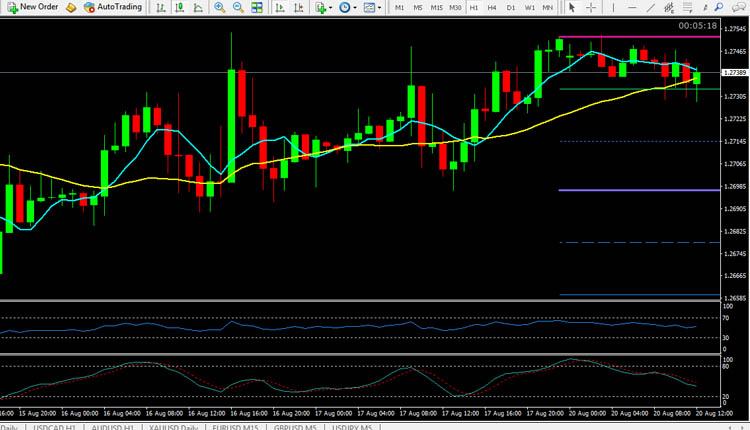This screenshot has width=750, height=430.
Task: Click the chart Templates icon
Action: coord(369,8)
